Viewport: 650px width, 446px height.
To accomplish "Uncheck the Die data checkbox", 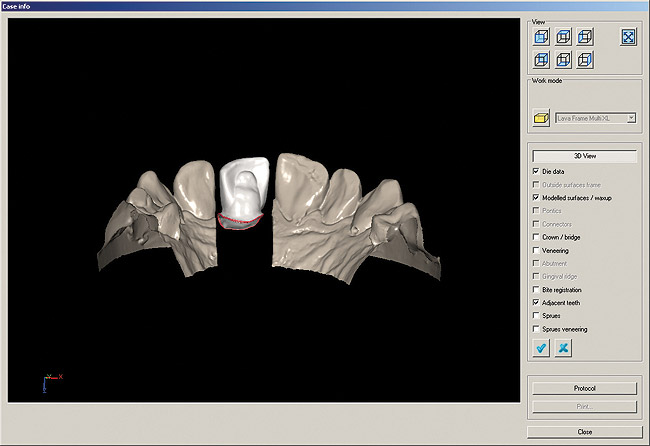I will point(537,172).
